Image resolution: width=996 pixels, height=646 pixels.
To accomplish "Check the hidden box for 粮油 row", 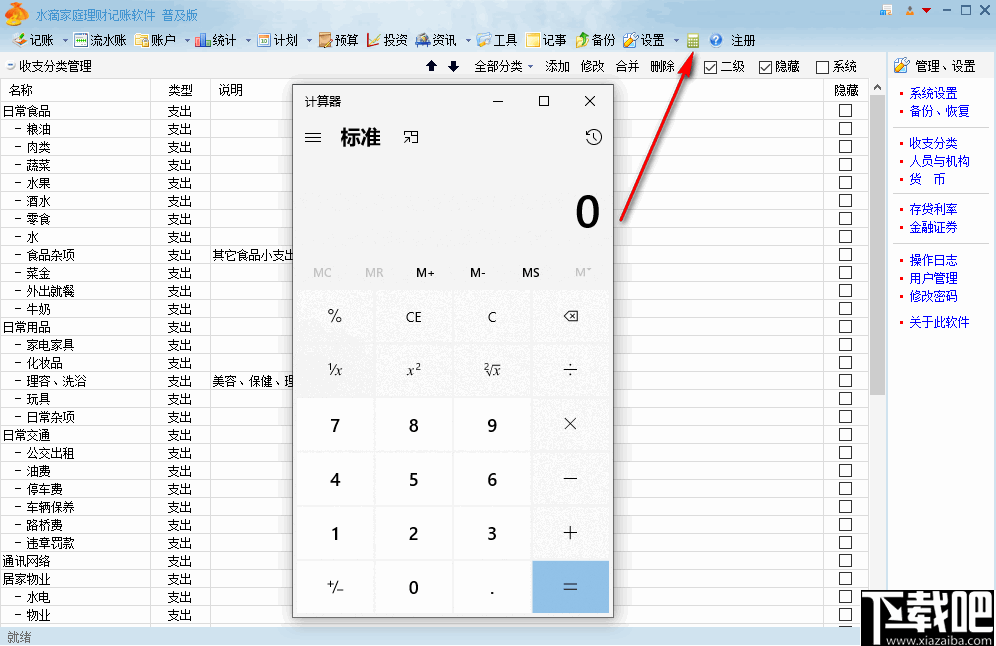I will tap(845, 128).
